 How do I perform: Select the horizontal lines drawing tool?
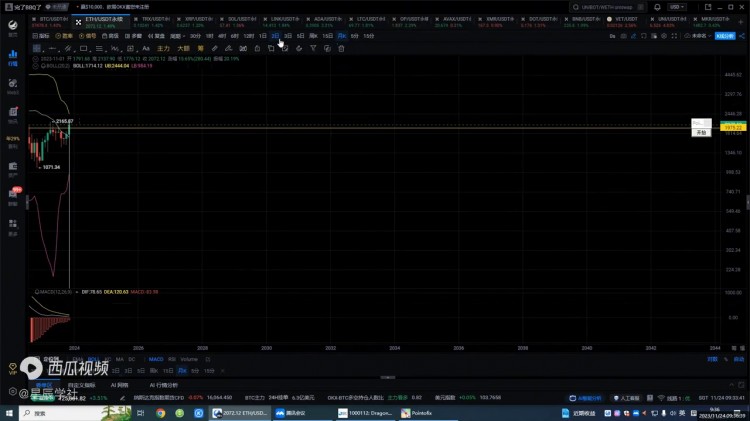tap(99, 48)
